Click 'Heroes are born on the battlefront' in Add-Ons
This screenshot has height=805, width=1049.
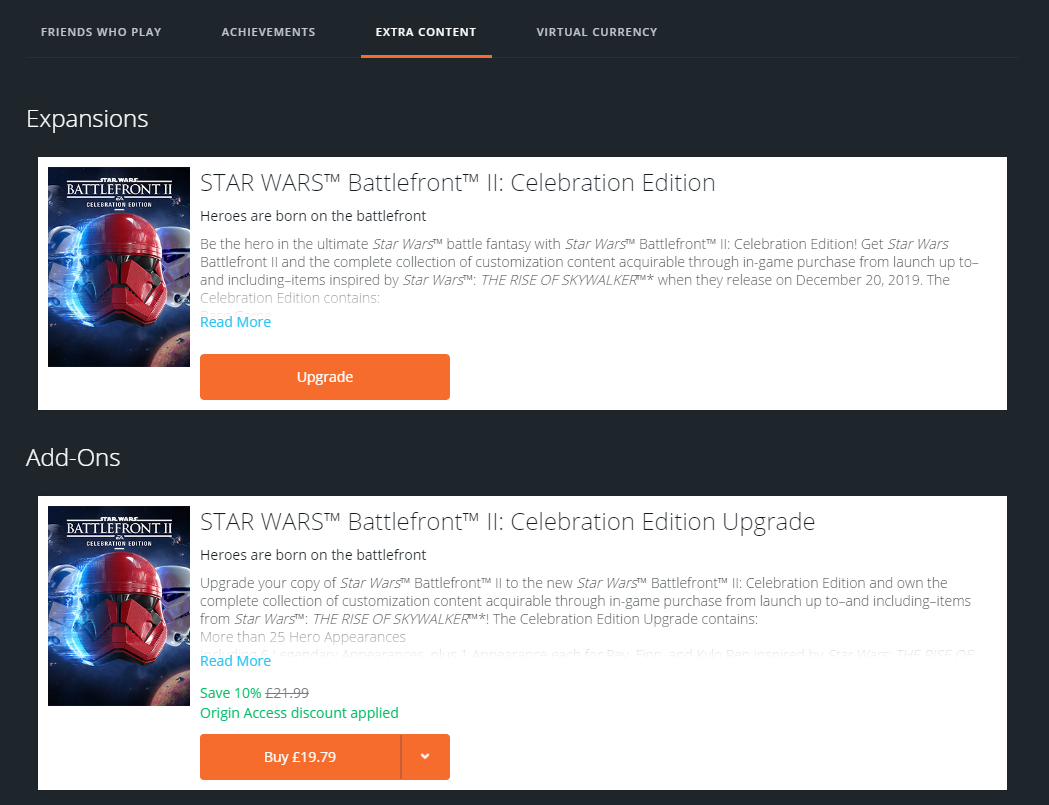click(313, 555)
